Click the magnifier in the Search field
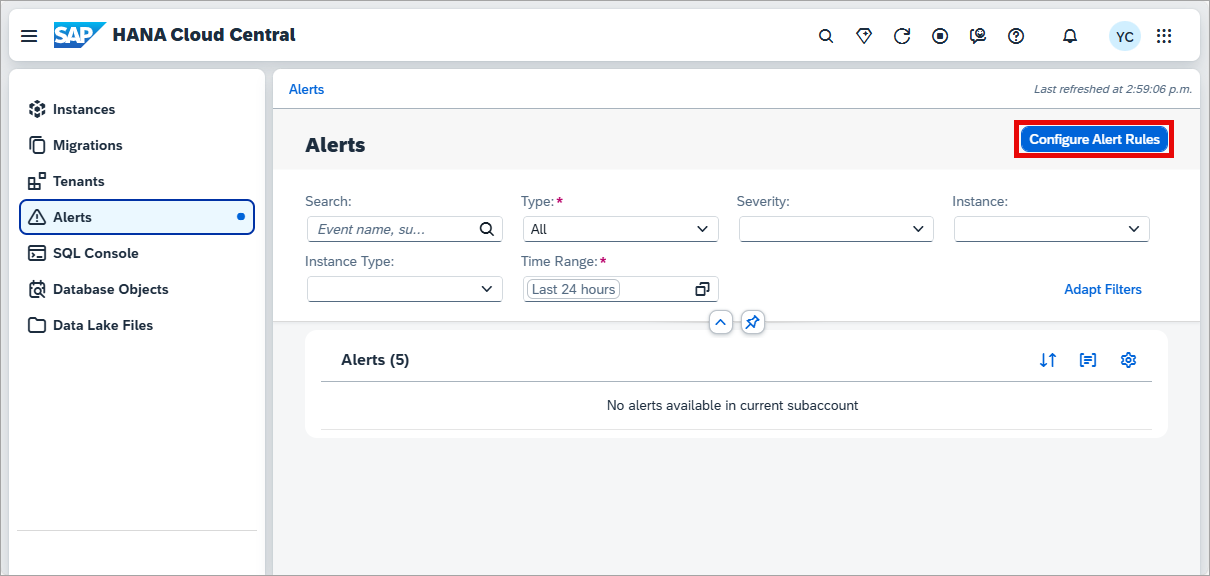Viewport: 1210px width, 576px height. pos(487,229)
